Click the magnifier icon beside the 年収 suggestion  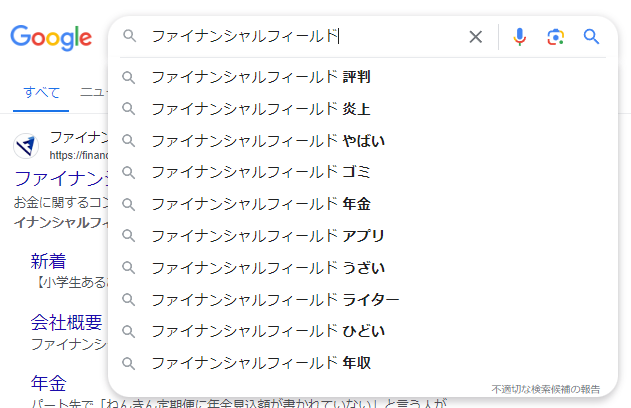[x=128, y=363]
